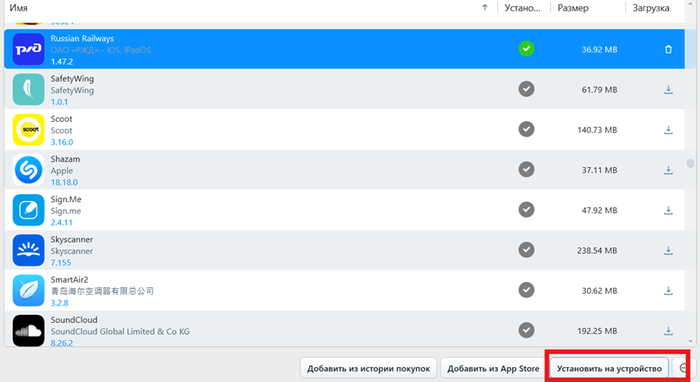
Task: Click the Shazam app icon
Action: tap(29, 170)
